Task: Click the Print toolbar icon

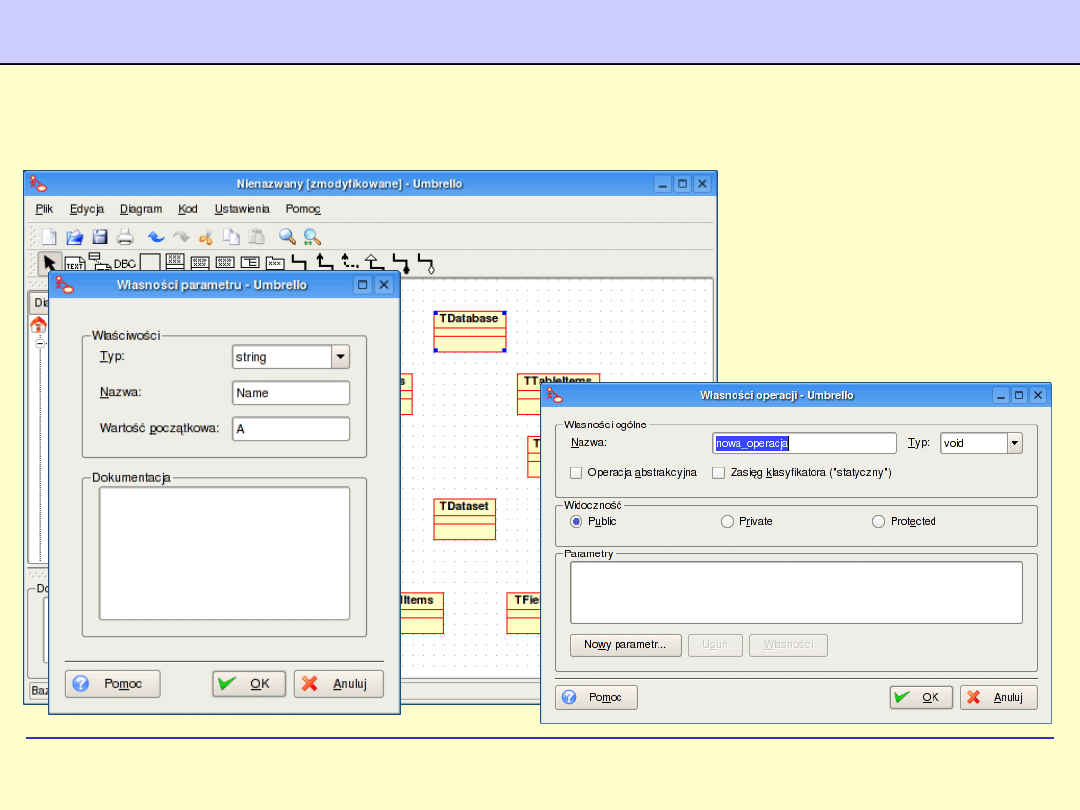Action: tap(125, 237)
